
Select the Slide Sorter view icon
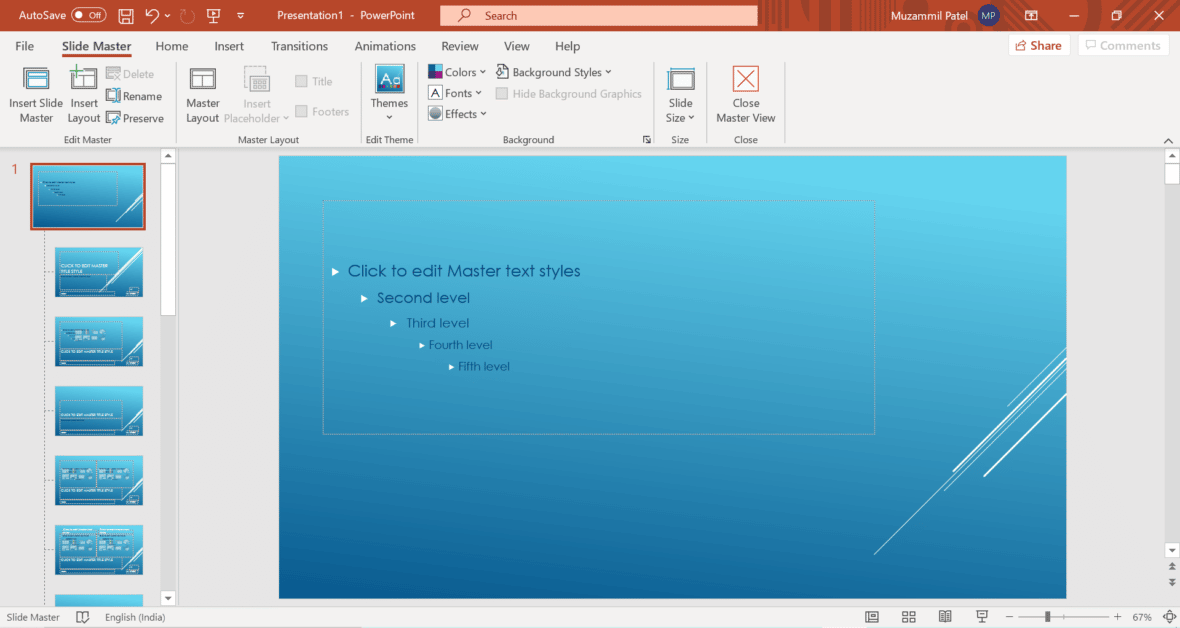click(x=908, y=617)
